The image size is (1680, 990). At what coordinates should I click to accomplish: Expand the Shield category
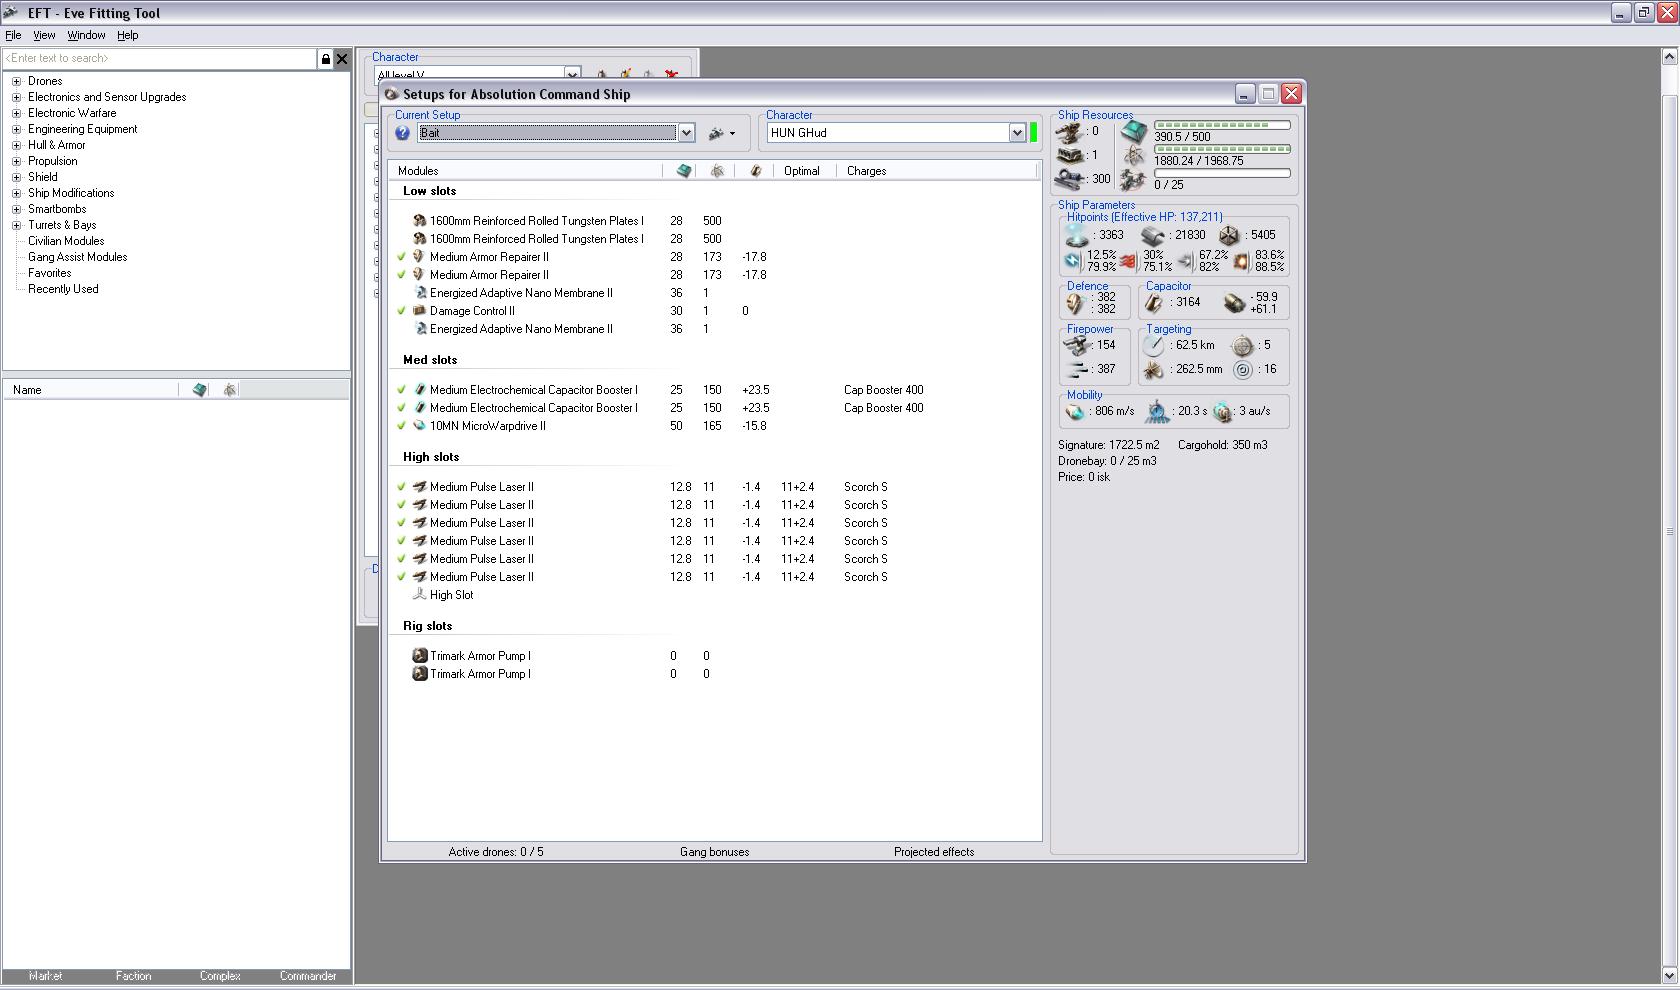(x=16, y=177)
